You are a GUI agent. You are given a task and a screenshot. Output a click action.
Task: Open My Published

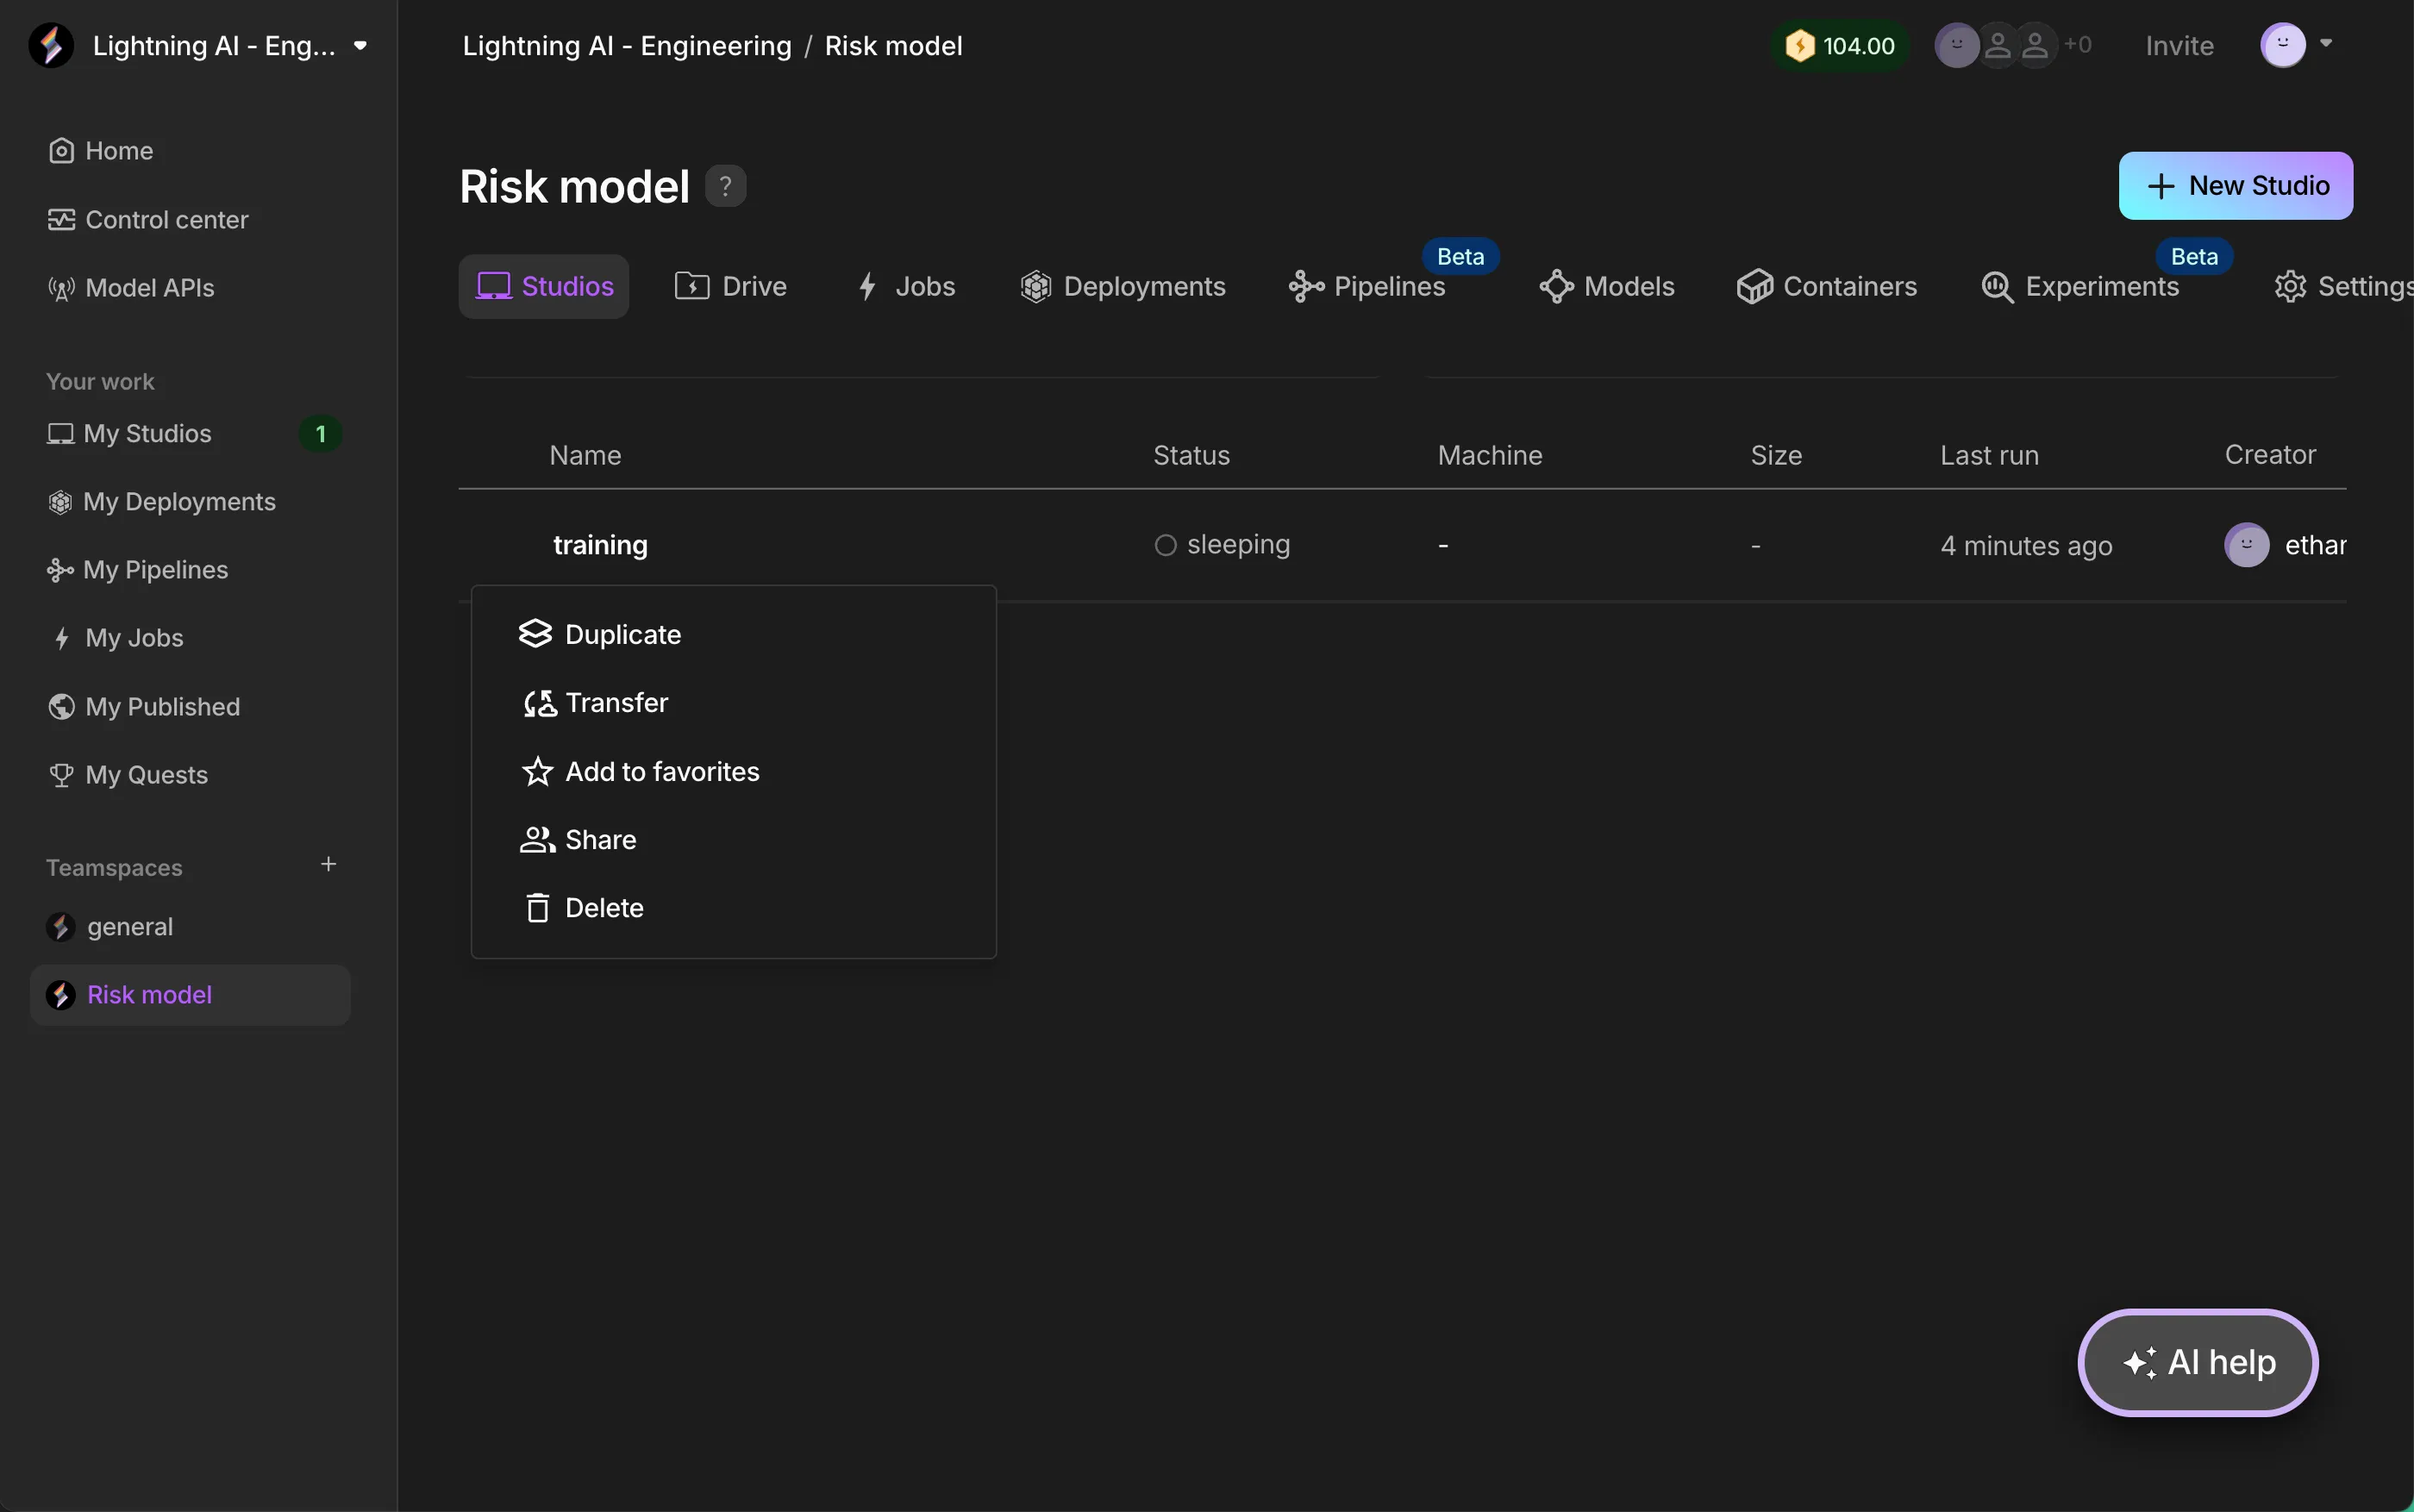point(144,707)
